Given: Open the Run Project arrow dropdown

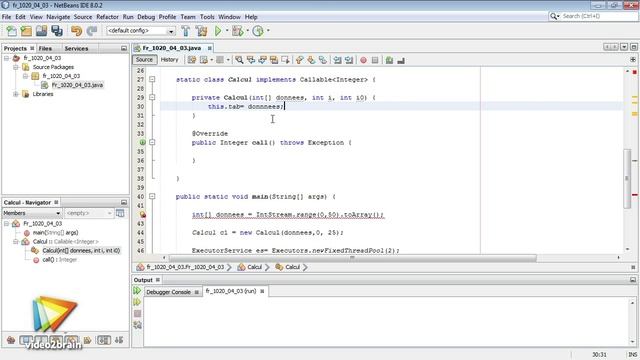Looking at the screenshot, I should pos(227,31).
